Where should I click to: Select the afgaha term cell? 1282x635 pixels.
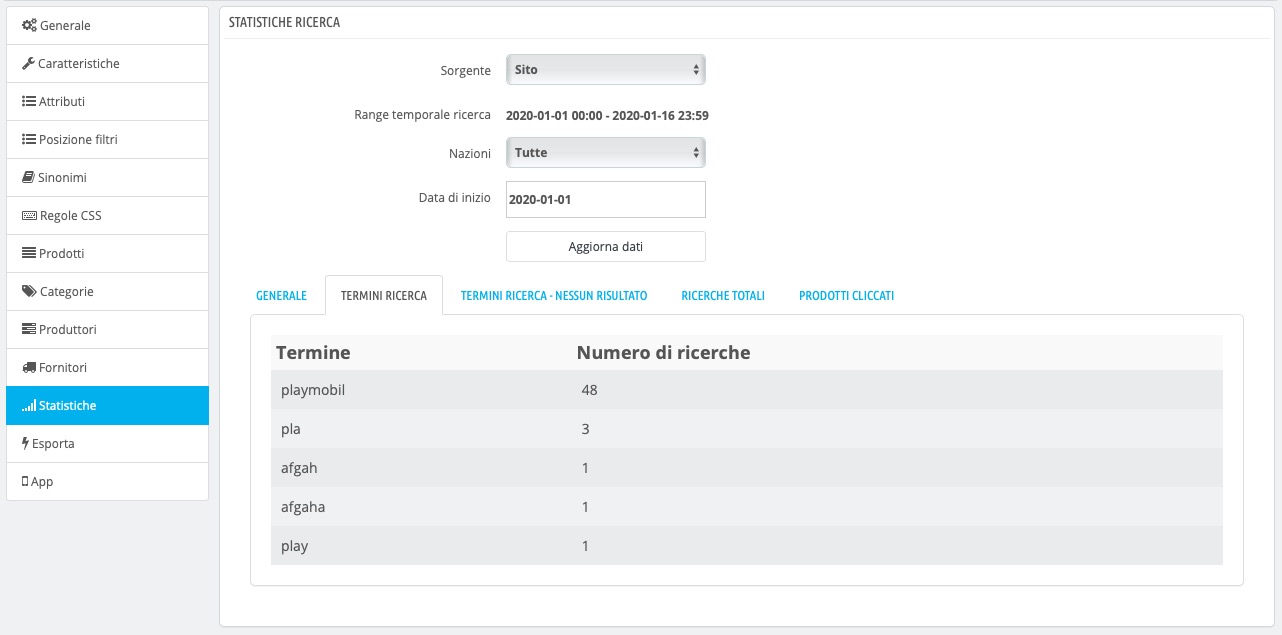tap(303, 507)
